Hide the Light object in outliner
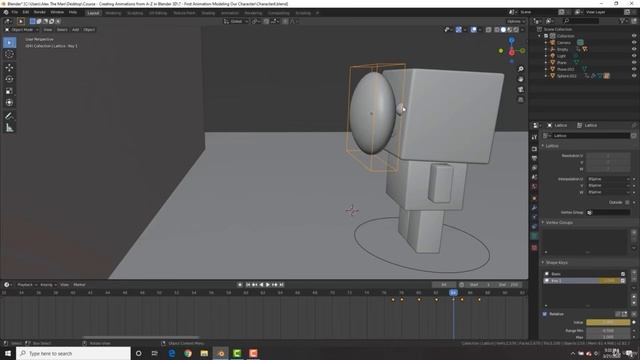Viewport: 640px width, 360px height. pos(634,56)
